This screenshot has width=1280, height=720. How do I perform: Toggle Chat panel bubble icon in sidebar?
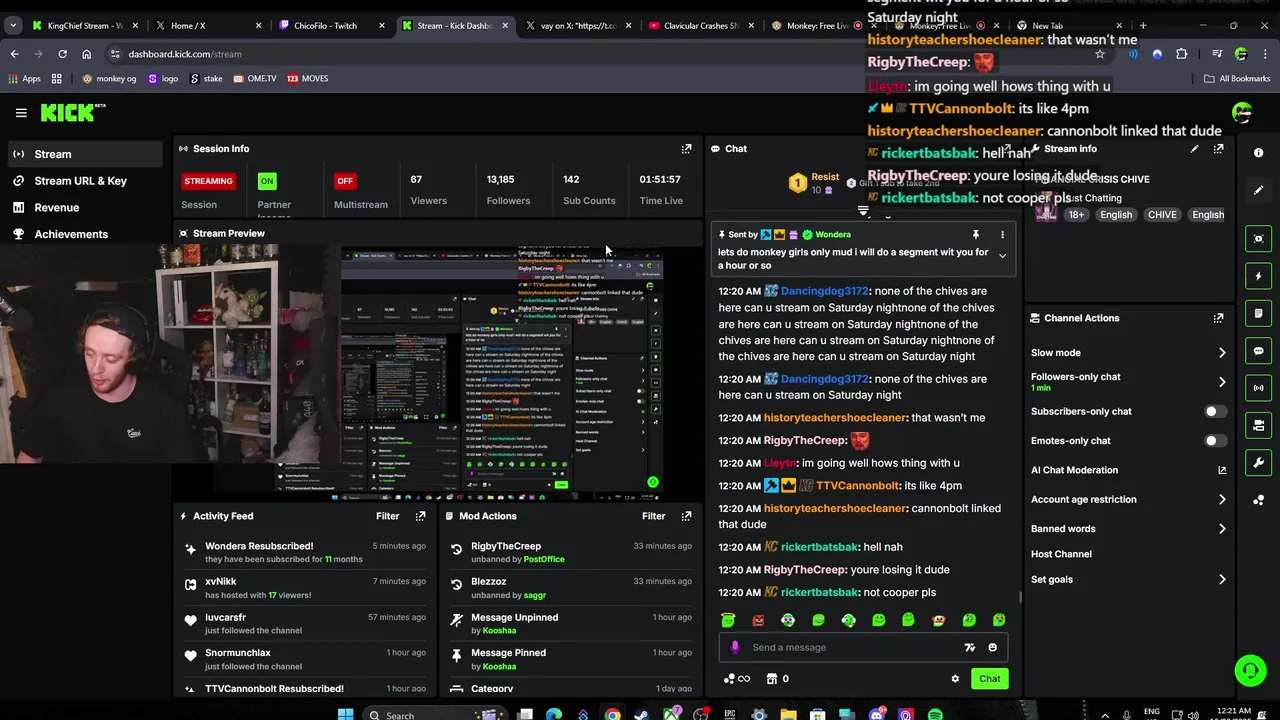pyautogui.click(x=1259, y=351)
